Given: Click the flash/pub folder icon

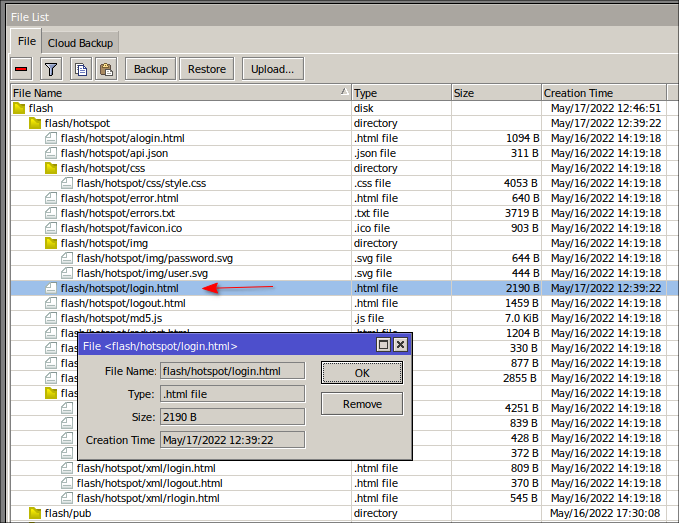Looking at the screenshot, I should pyautogui.click(x=35, y=513).
